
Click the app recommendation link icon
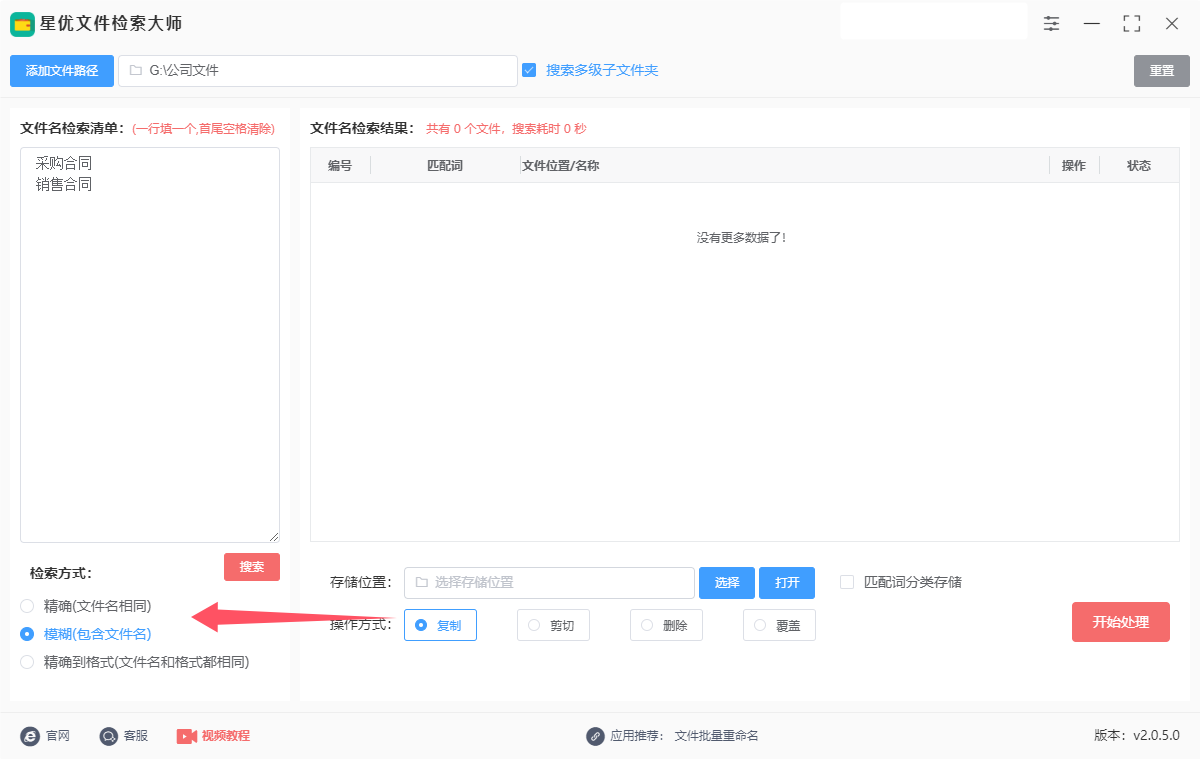click(x=596, y=736)
